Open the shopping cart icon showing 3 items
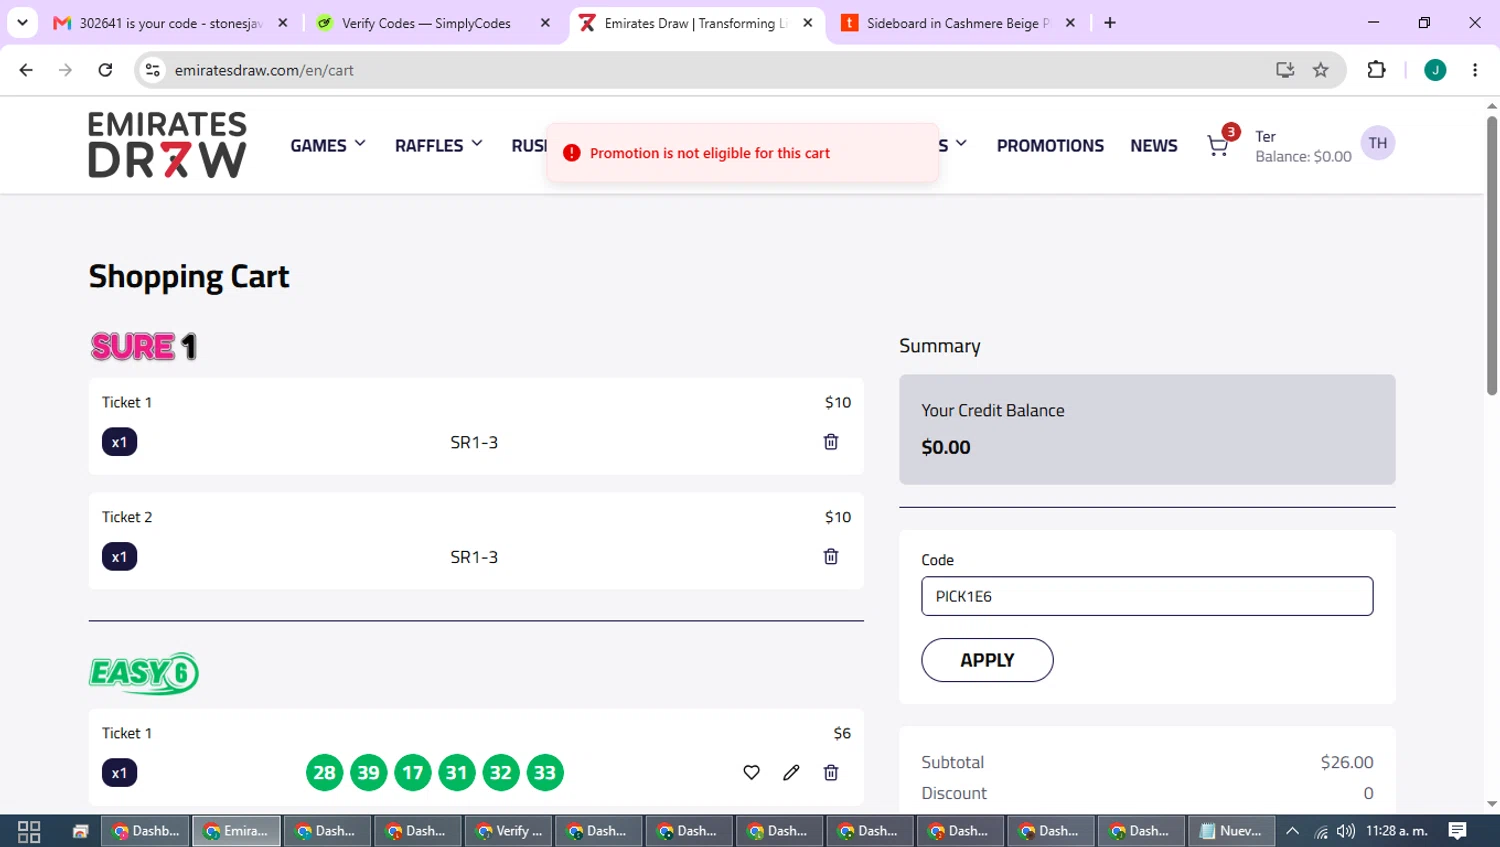Screen dimensions: 1500x847 click(x=1218, y=145)
